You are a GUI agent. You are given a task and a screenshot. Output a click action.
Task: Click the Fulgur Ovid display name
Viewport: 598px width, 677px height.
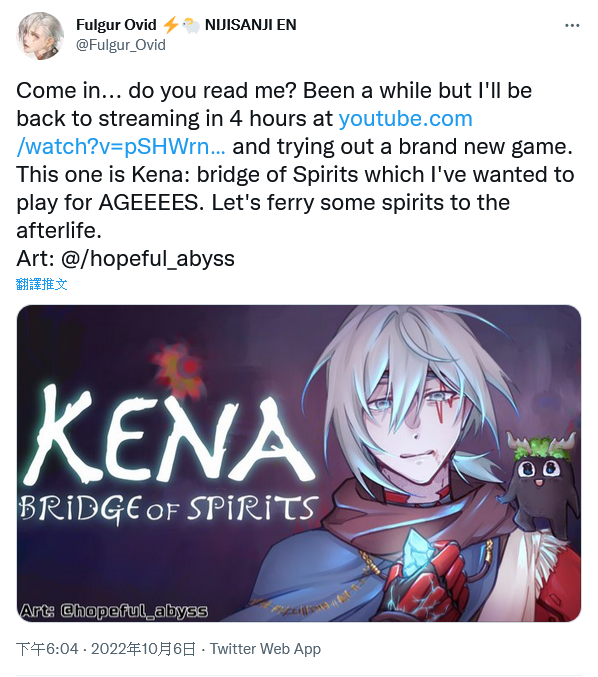(116, 25)
